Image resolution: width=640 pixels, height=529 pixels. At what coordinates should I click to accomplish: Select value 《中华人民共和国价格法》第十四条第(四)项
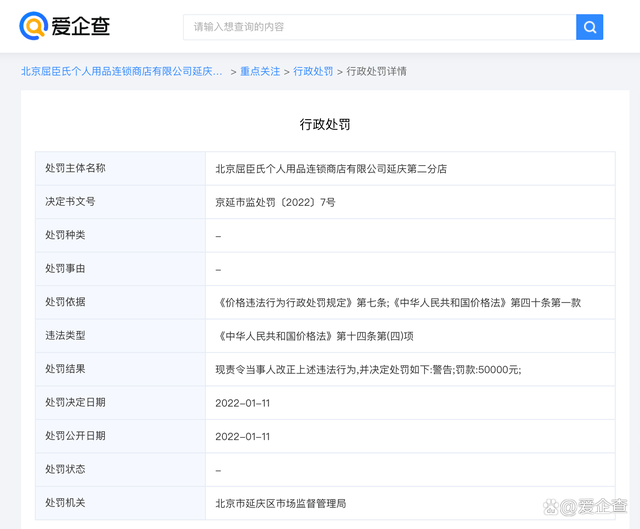pyautogui.click(x=315, y=336)
